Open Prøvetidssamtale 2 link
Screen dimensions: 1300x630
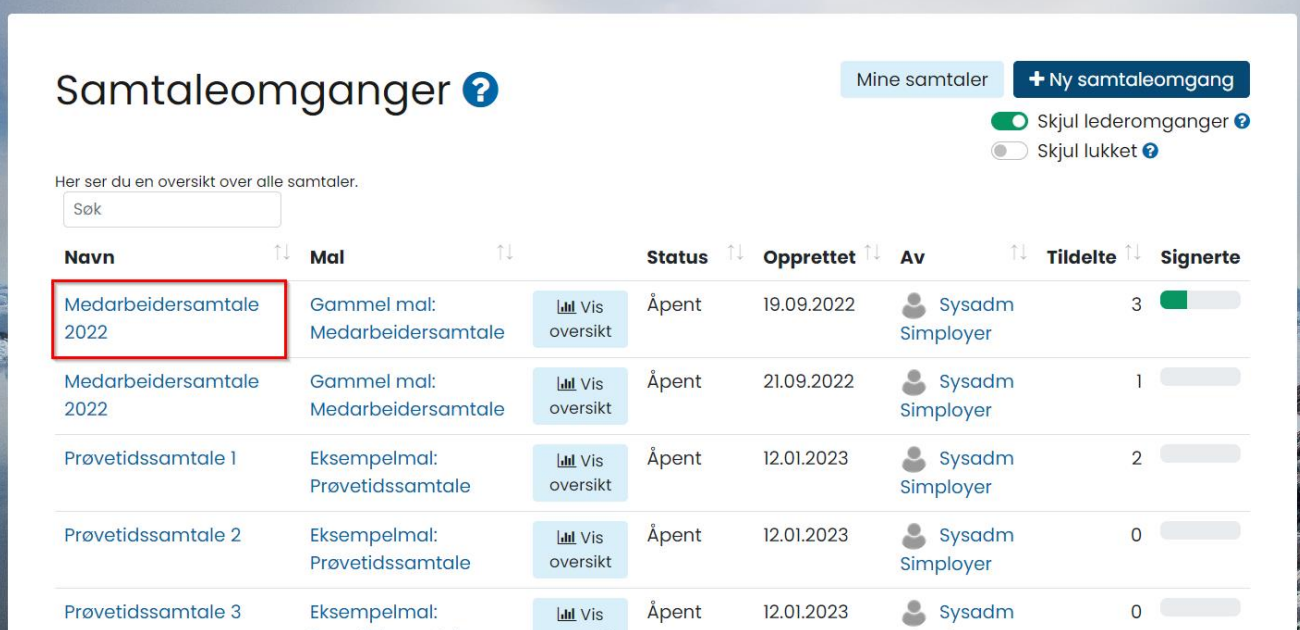click(152, 535)
